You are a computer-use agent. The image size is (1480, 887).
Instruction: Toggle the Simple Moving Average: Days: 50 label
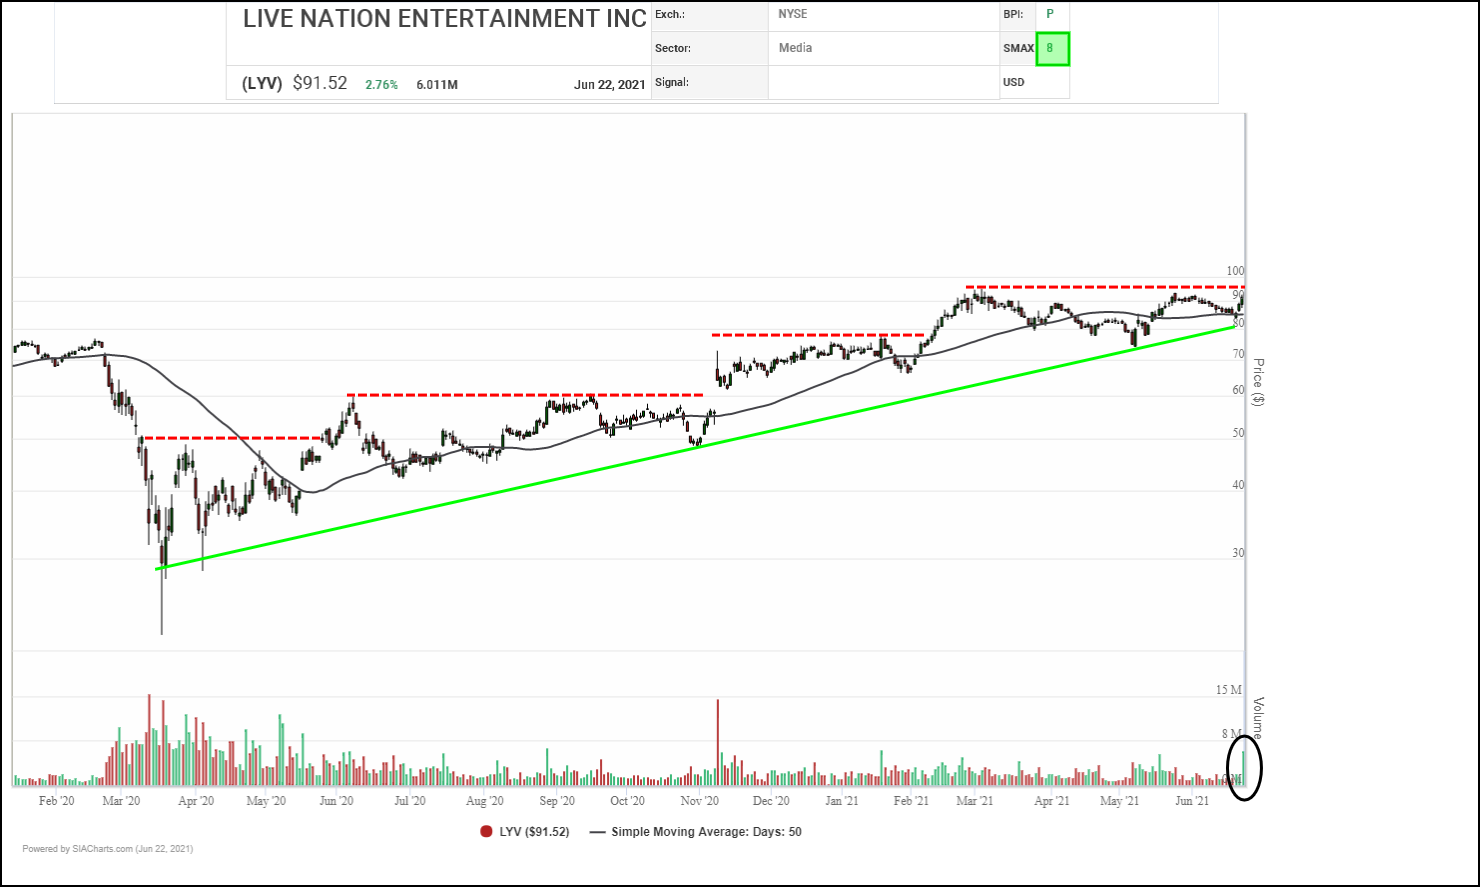[706, 831]
